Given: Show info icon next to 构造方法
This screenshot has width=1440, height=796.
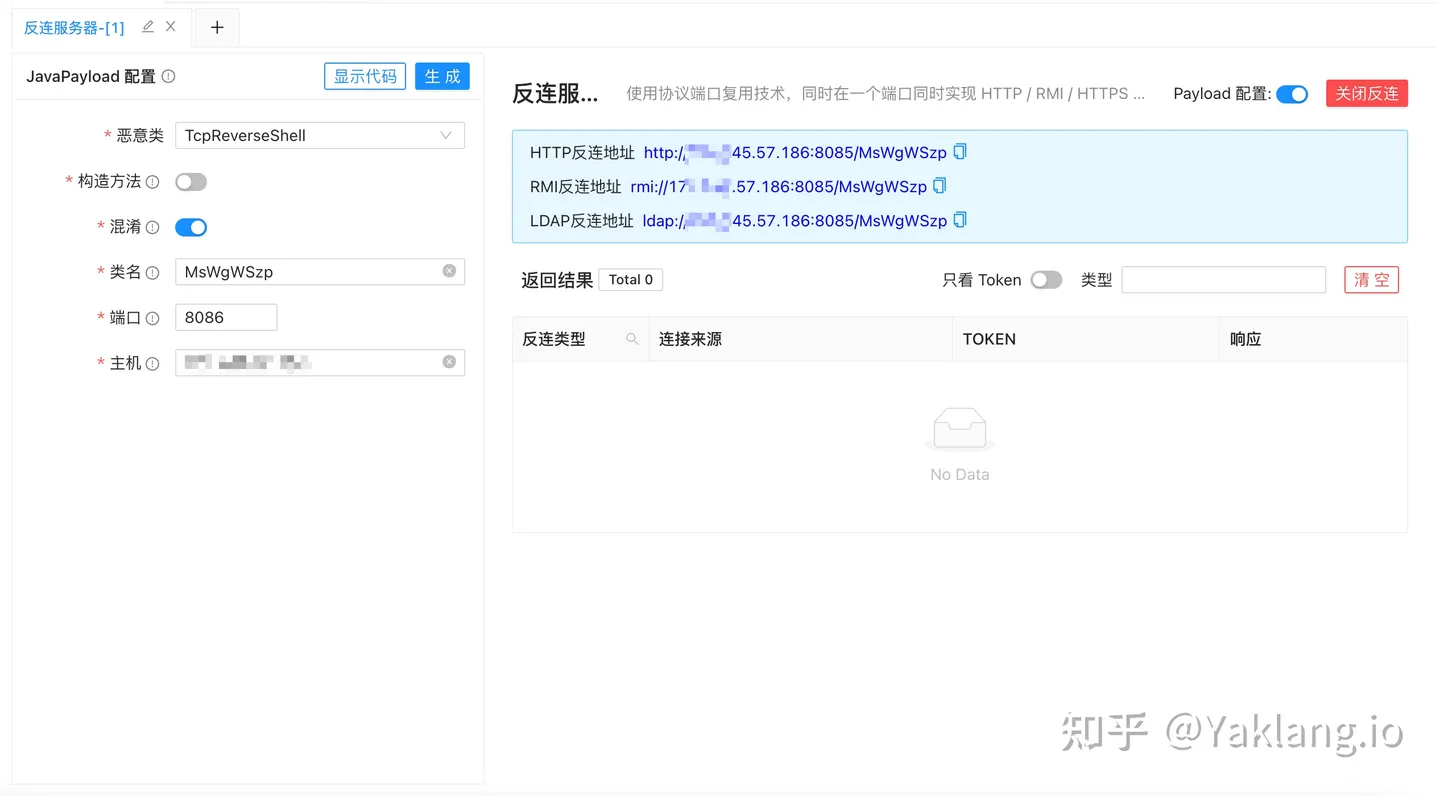Looking at the screenshot, I should pos(152,182).
